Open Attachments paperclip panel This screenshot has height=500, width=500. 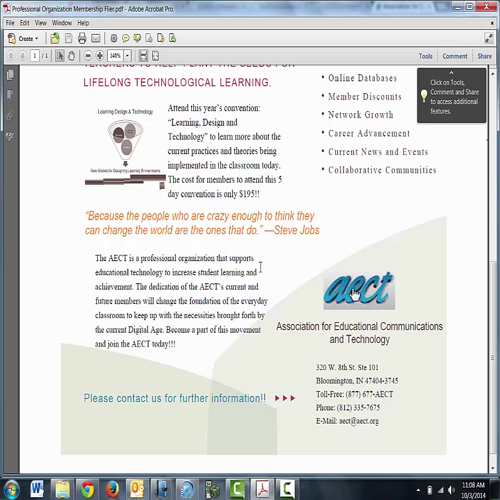[10, 116]
